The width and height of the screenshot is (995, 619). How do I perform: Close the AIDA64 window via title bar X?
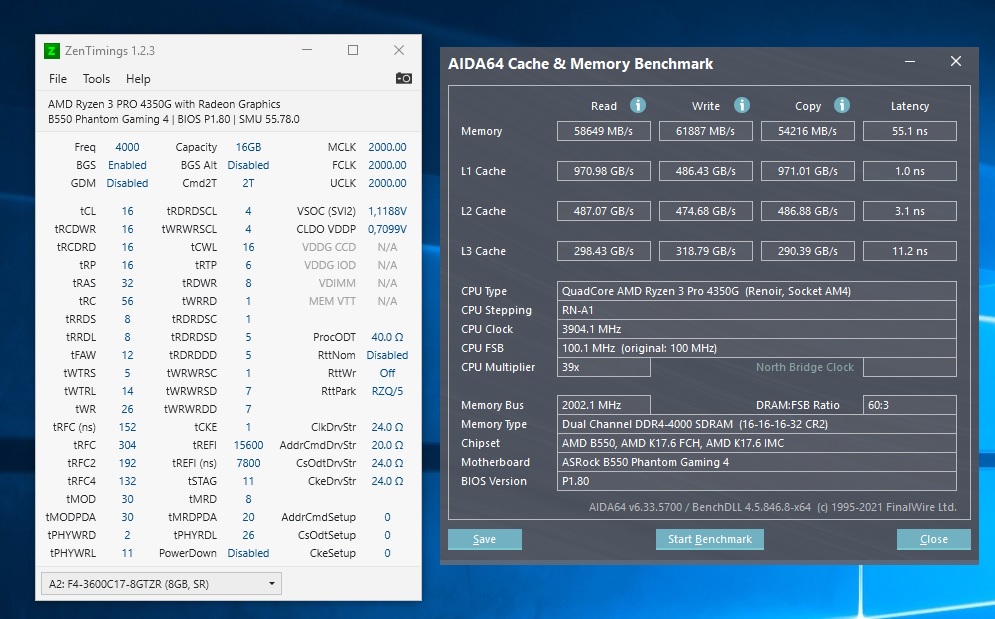click(x=956, y=62)
